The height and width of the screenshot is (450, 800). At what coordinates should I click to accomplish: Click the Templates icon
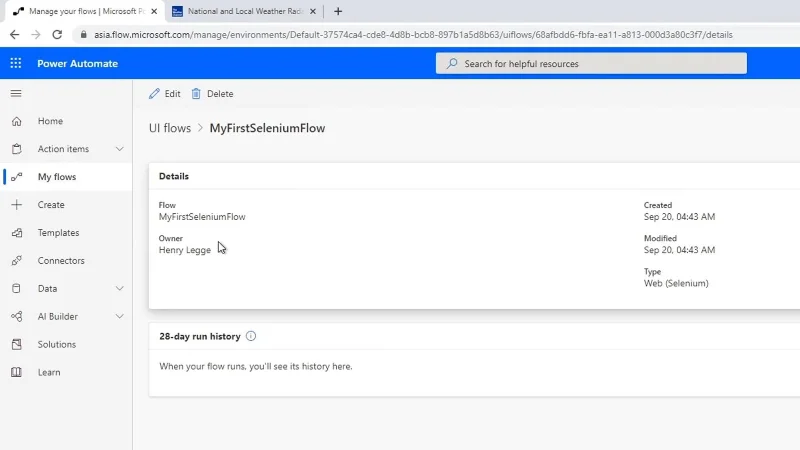pos(16,233)
